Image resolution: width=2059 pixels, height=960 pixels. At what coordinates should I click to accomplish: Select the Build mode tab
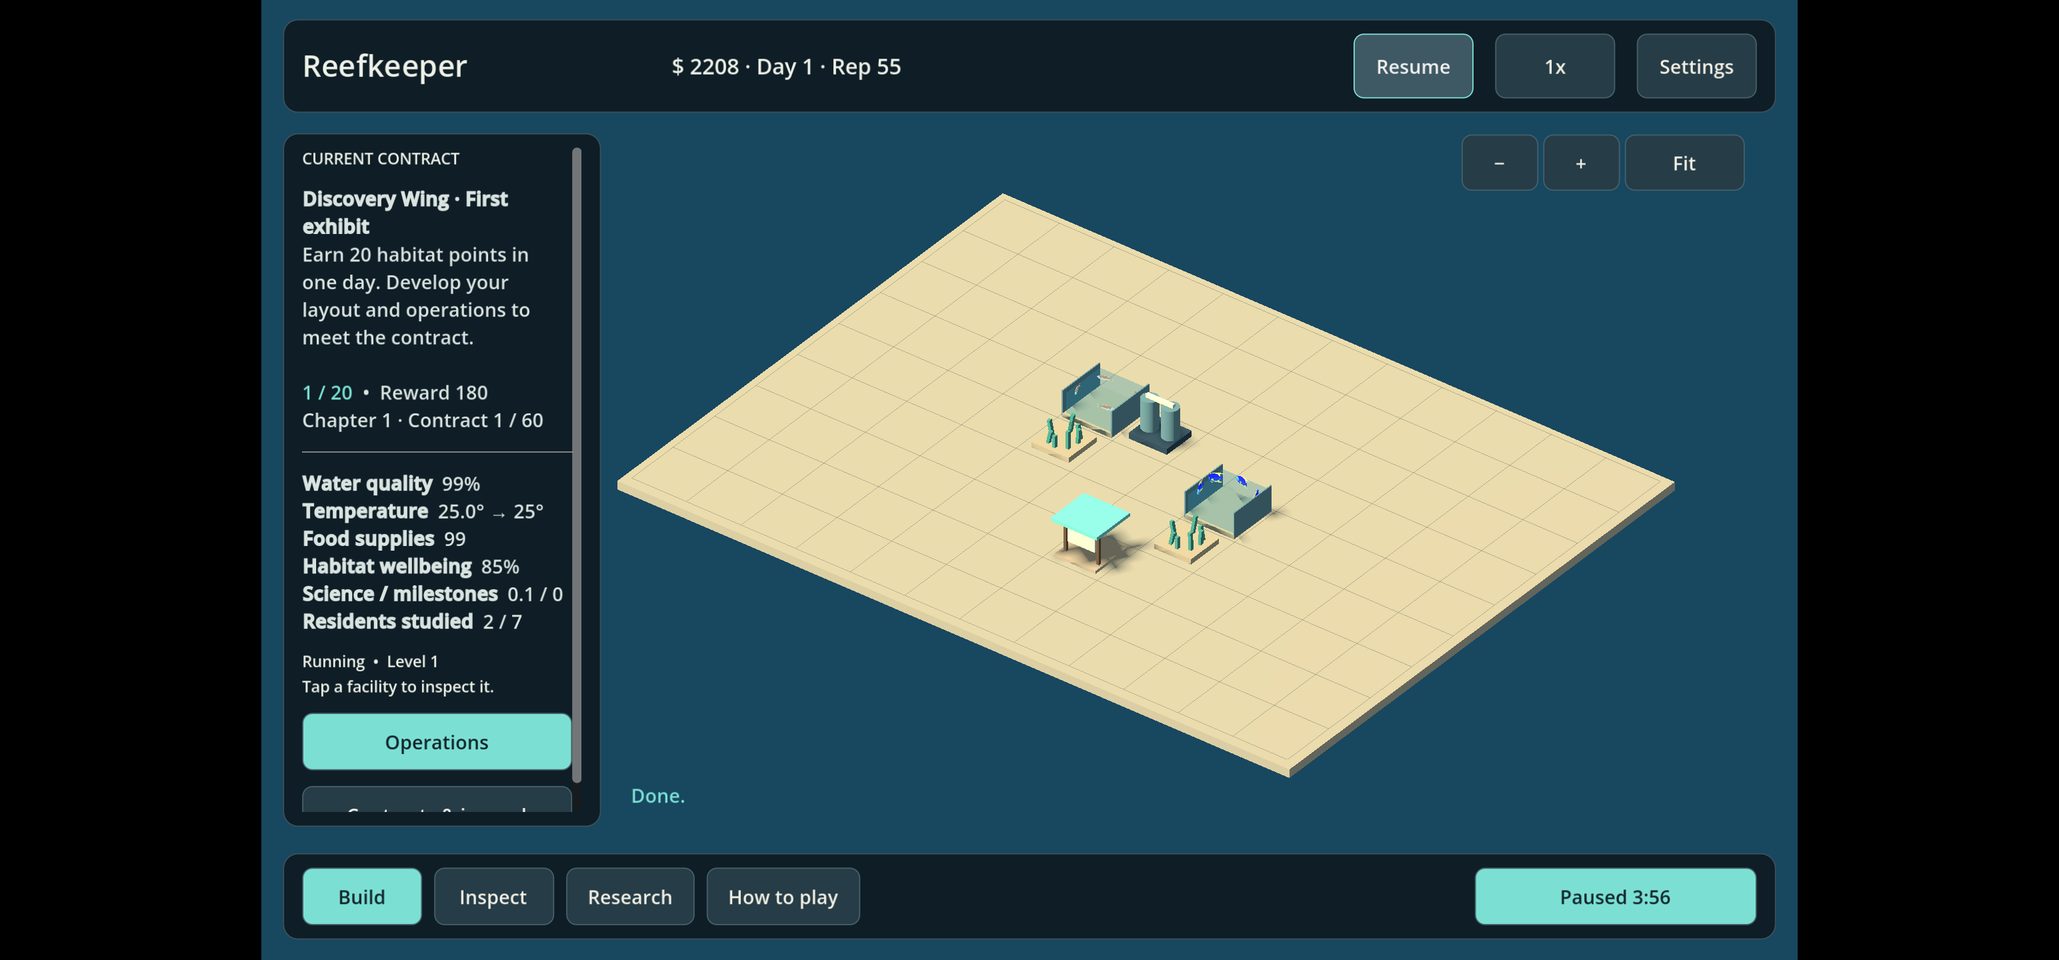tap(362, 897)
